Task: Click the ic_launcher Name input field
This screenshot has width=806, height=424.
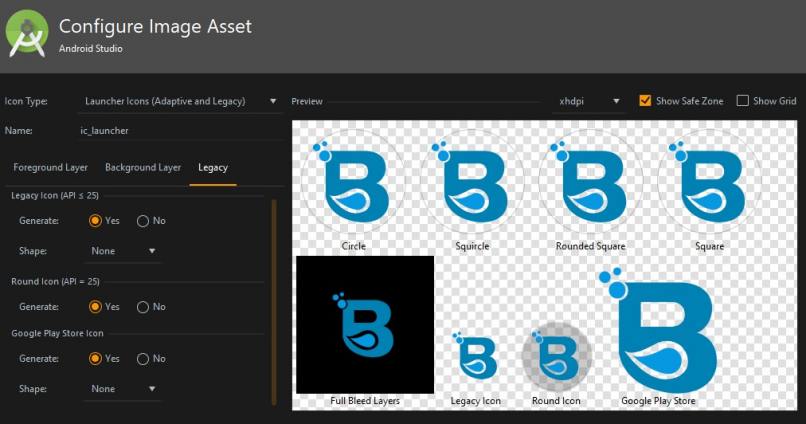Action: pyautogui.click(x=180, y=131)
